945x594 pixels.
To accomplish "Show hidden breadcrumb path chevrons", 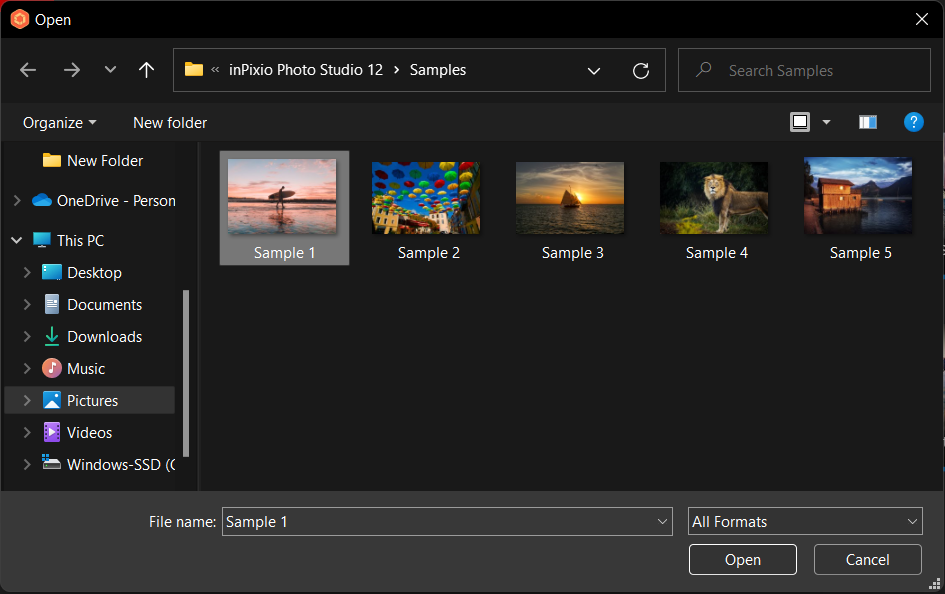I will [215, 70].
